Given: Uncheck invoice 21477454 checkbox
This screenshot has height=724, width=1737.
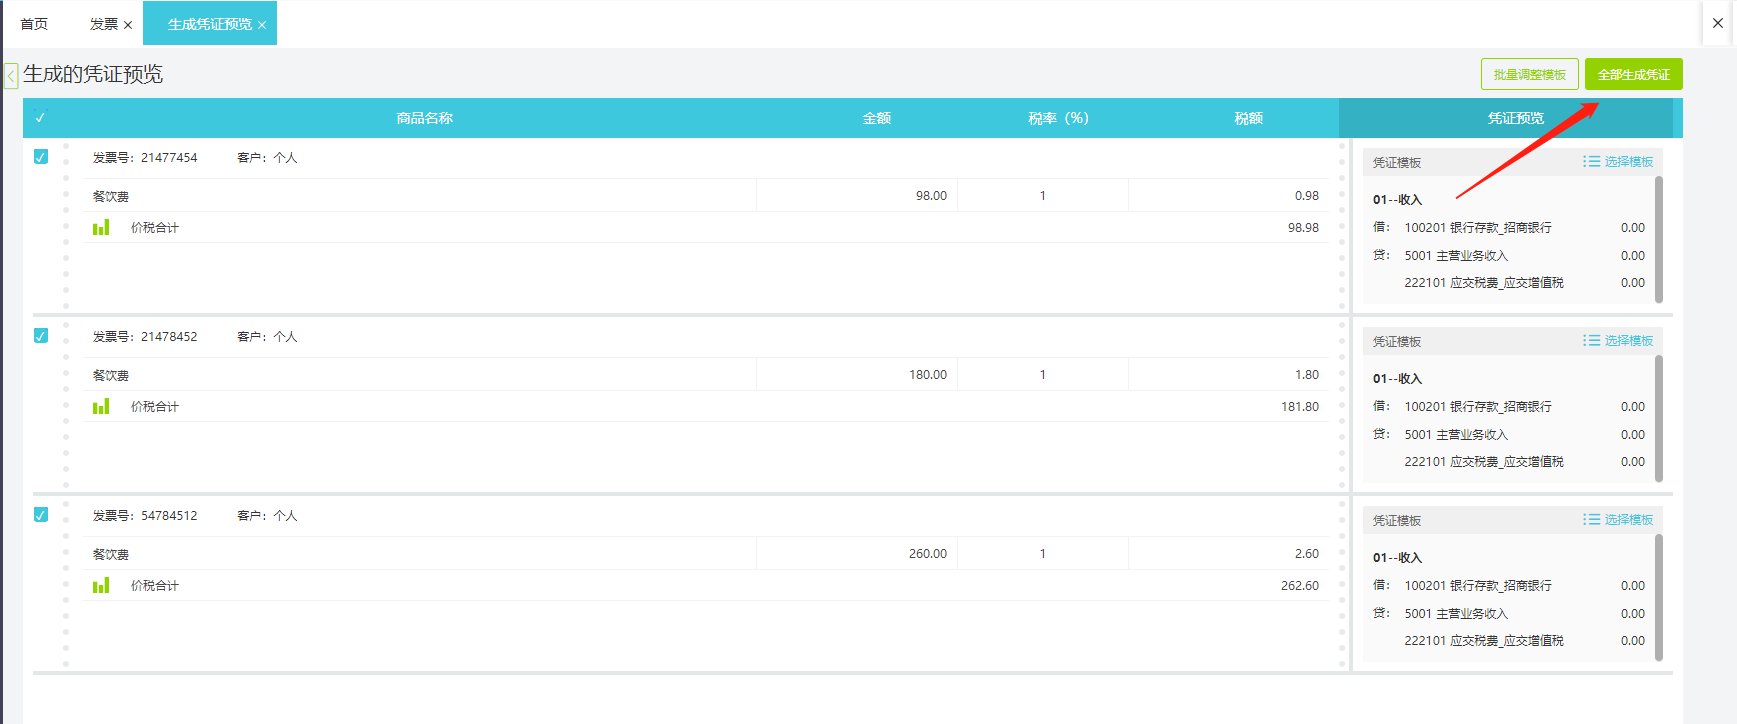Looking at the screenshot, I should point(41,157).
